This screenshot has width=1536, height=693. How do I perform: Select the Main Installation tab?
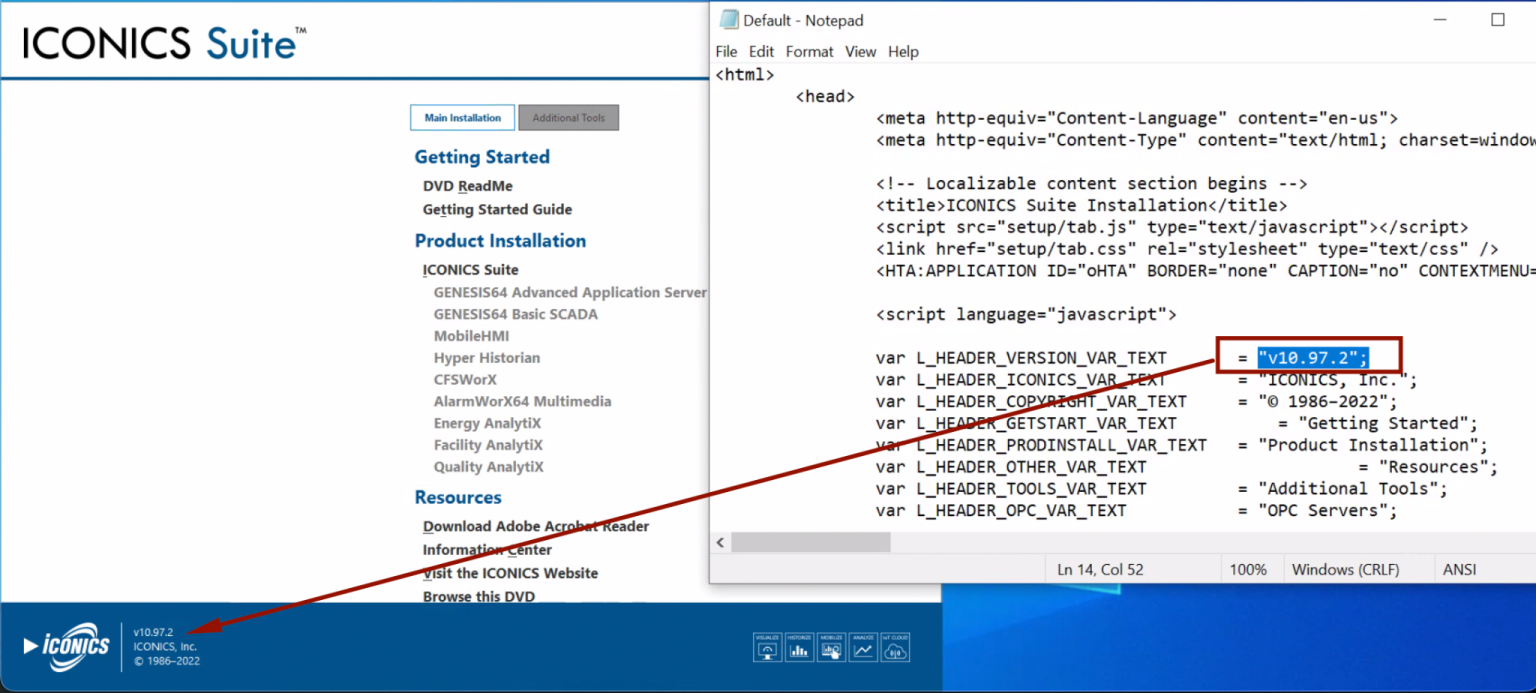point(462,118)
